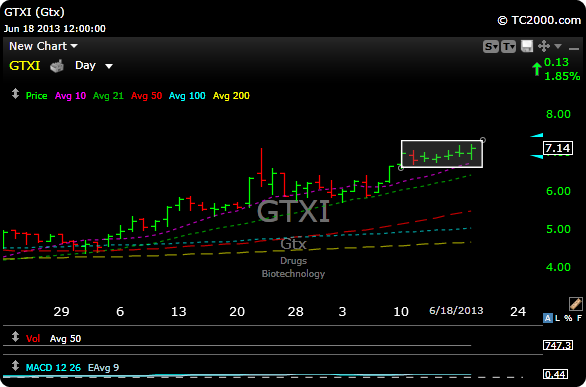Select the Avg 200 moving average label
The width and height of the screenshot is (586, 387).
pos(231,96)
